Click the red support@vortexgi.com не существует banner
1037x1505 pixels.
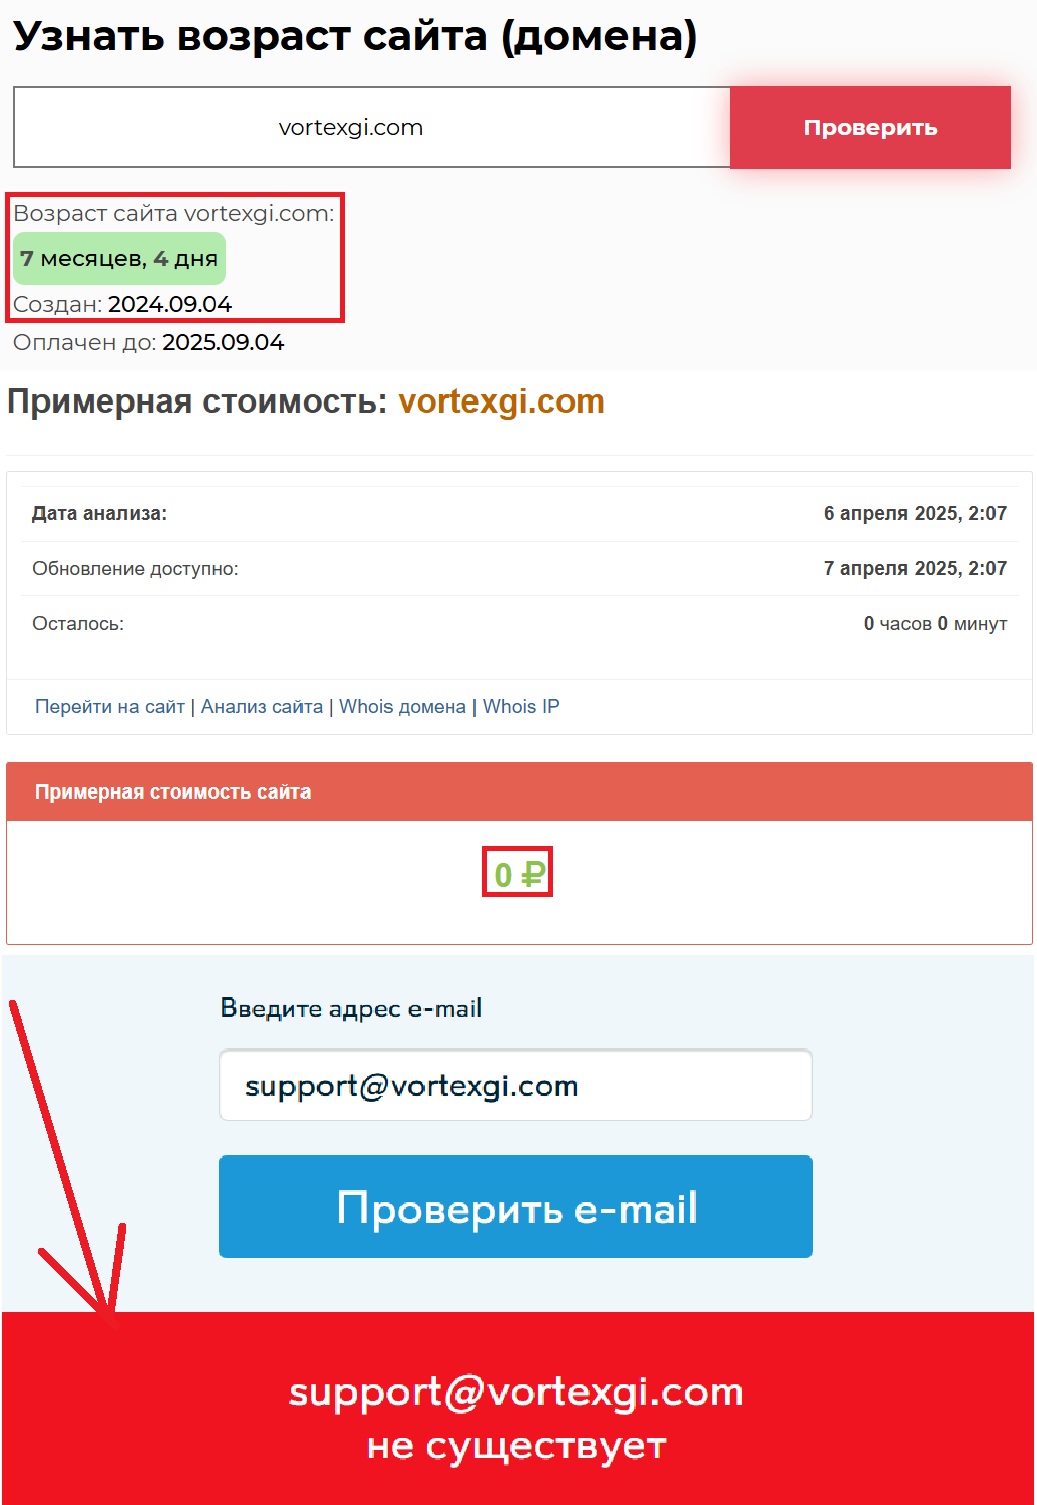pyautogui.click(x=518, y=1408)
